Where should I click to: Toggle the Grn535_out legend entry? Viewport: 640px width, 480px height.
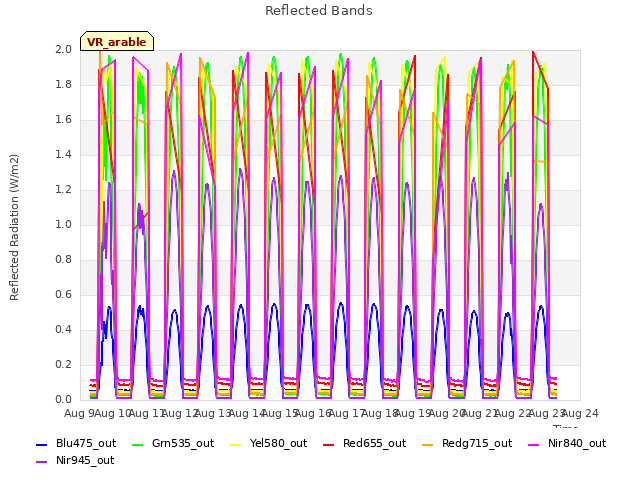(173, 443)
